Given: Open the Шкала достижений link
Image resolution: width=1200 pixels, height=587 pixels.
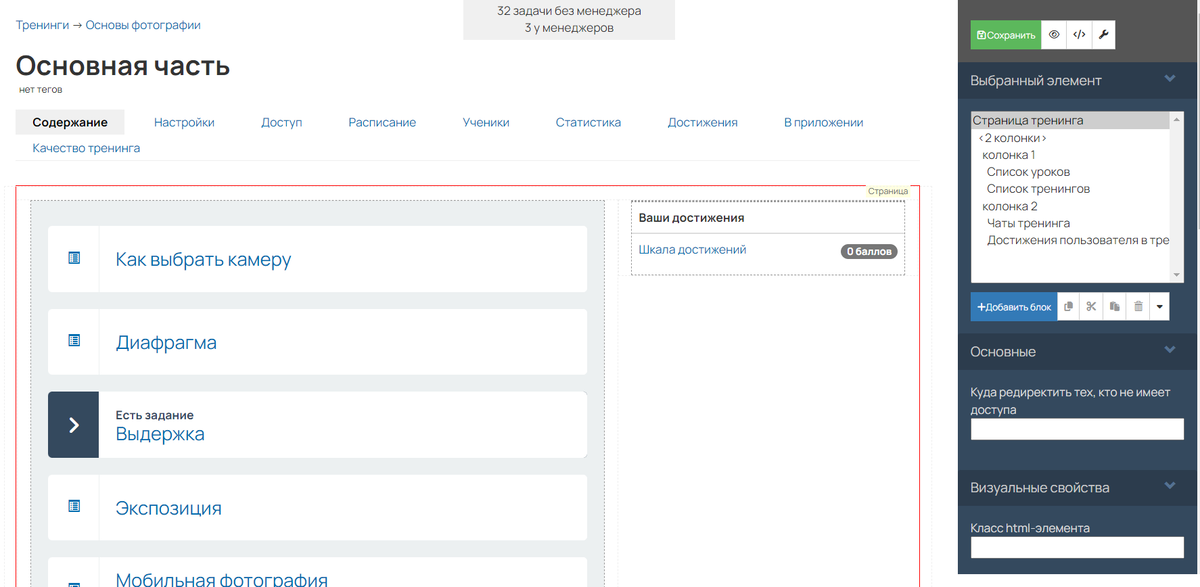Looking at the screenshot, I should (x=692, y=250).
